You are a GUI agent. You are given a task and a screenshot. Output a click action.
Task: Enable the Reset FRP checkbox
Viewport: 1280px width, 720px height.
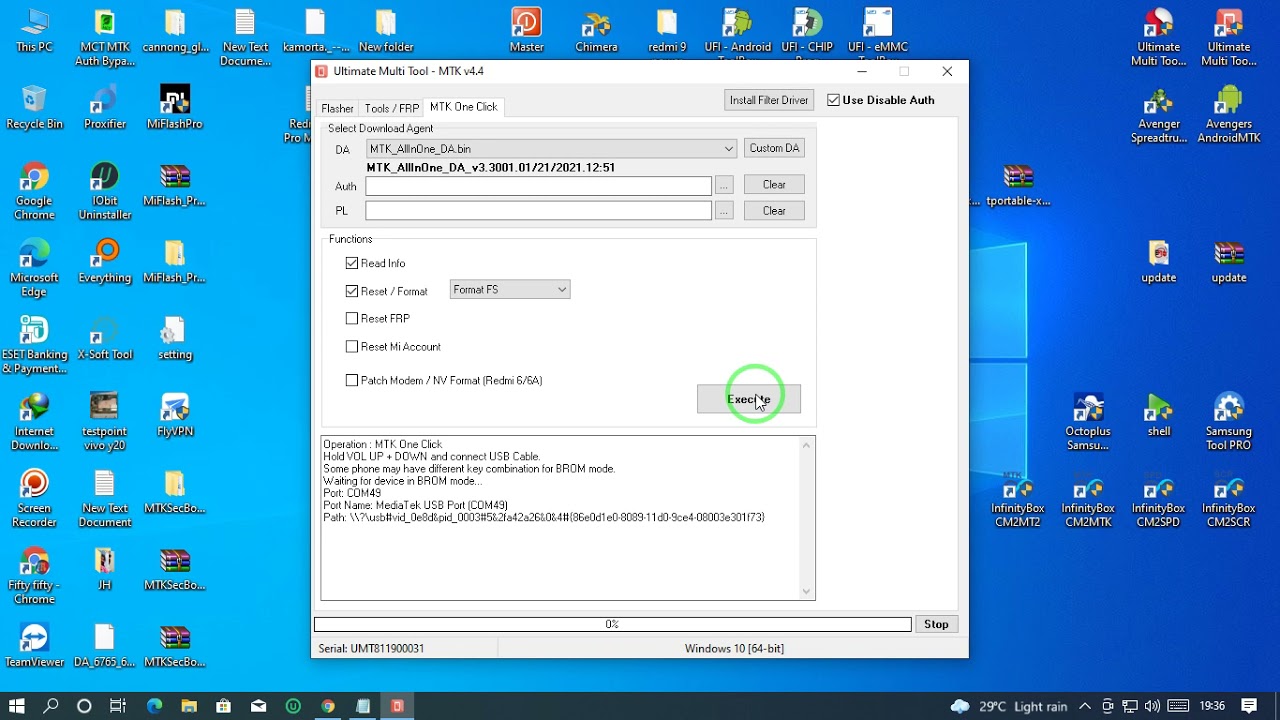tap(352, 318)
